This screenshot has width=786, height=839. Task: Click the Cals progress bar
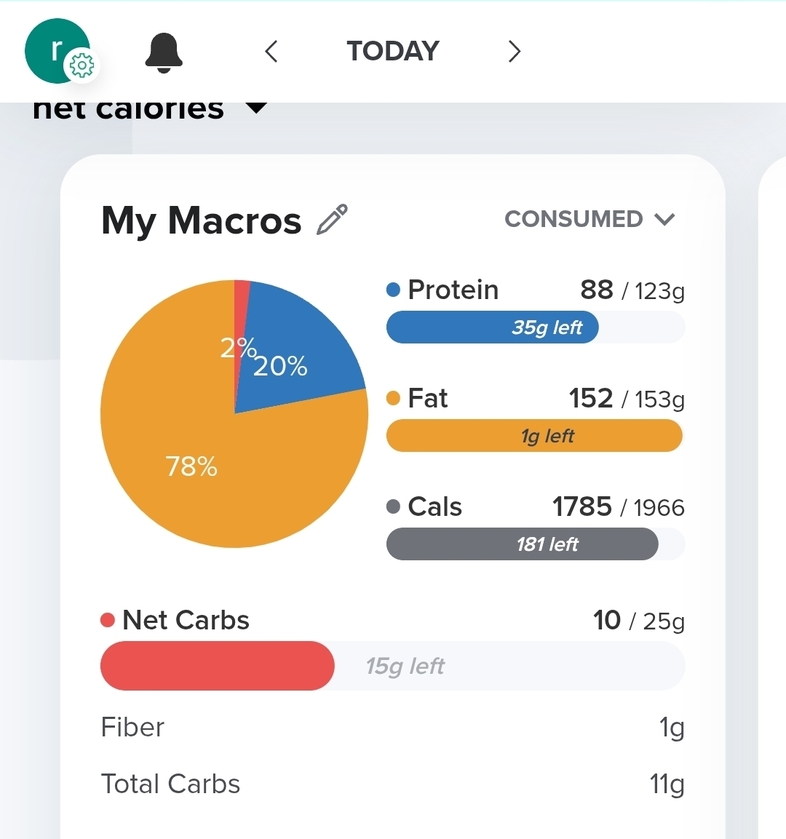(535, 544)
